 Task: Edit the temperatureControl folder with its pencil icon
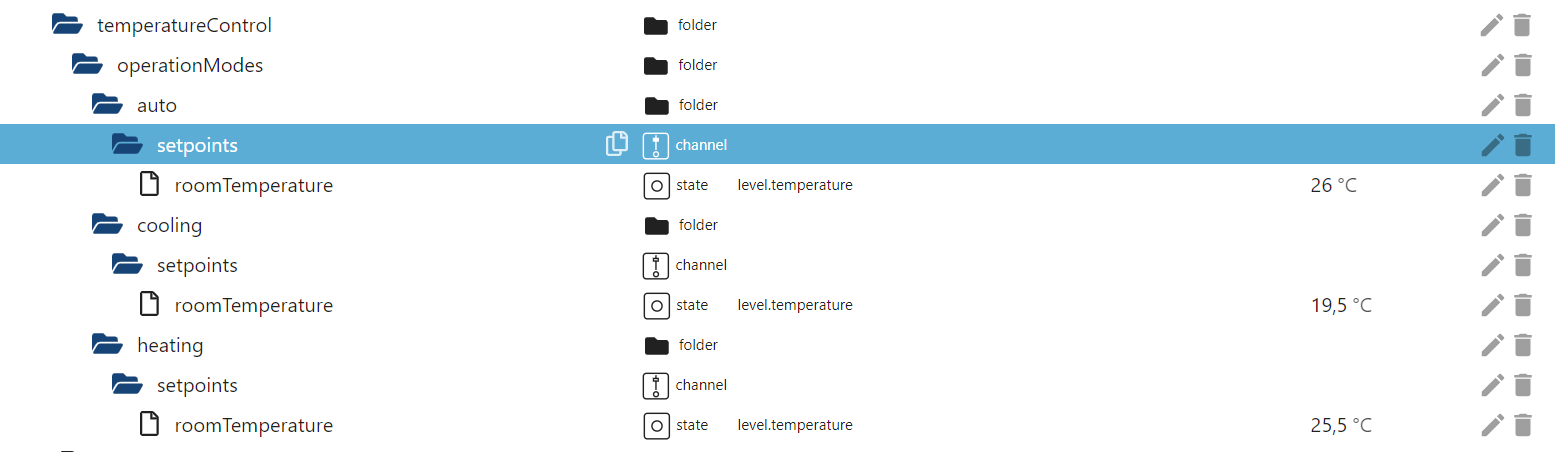click(1492, 25)
